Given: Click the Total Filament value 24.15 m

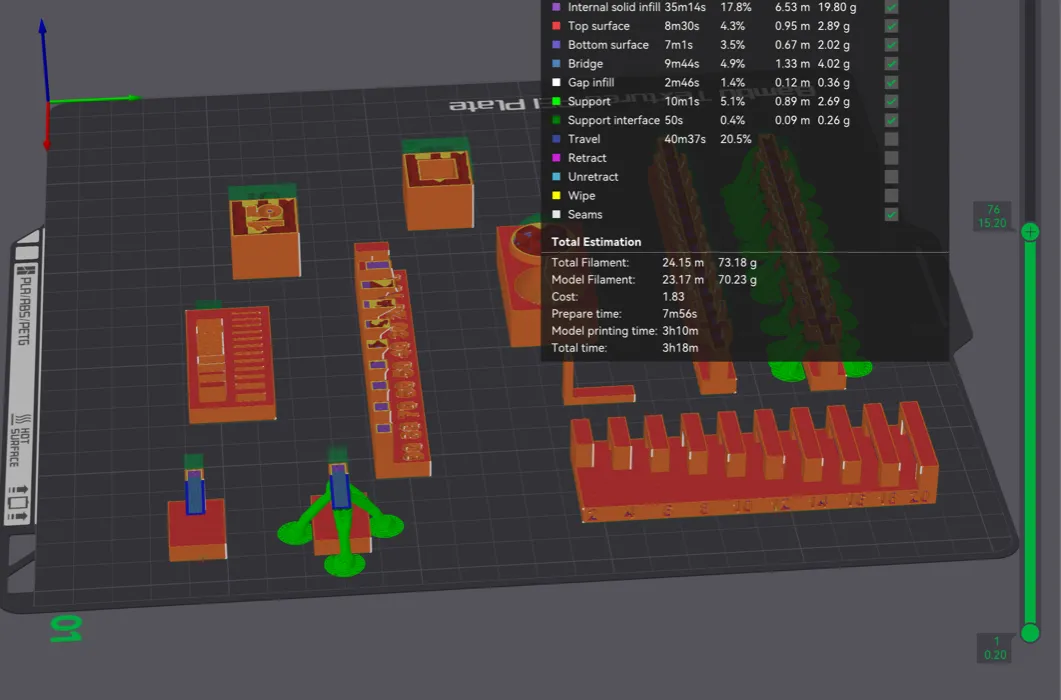Looking at the screenshot, I should pyautogui.click(x=683, y=263).
